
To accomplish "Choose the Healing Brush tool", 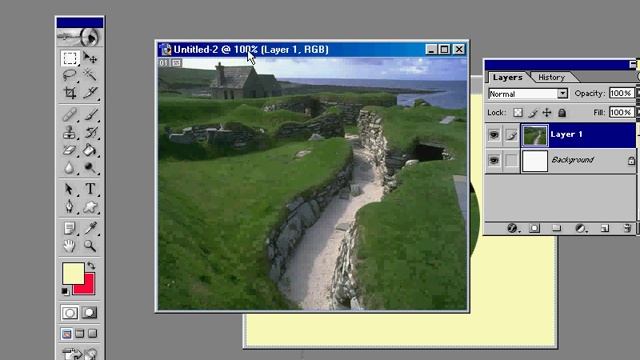I will (x=70, y=115).
